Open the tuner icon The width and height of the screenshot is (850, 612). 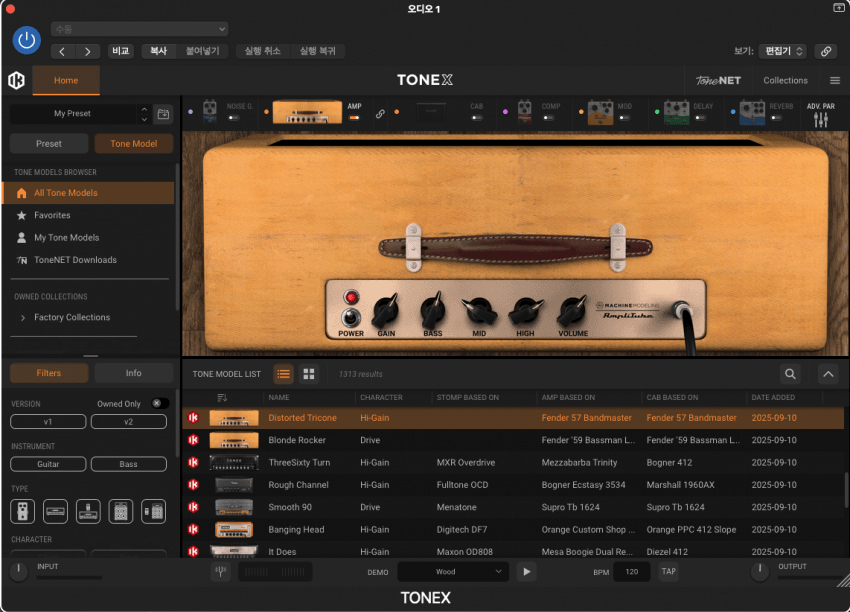pos(221,571)
